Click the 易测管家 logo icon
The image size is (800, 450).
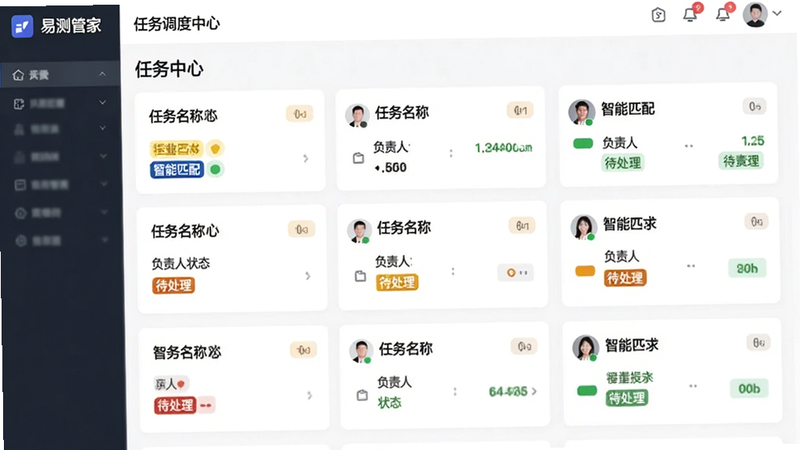coord(22,26)
